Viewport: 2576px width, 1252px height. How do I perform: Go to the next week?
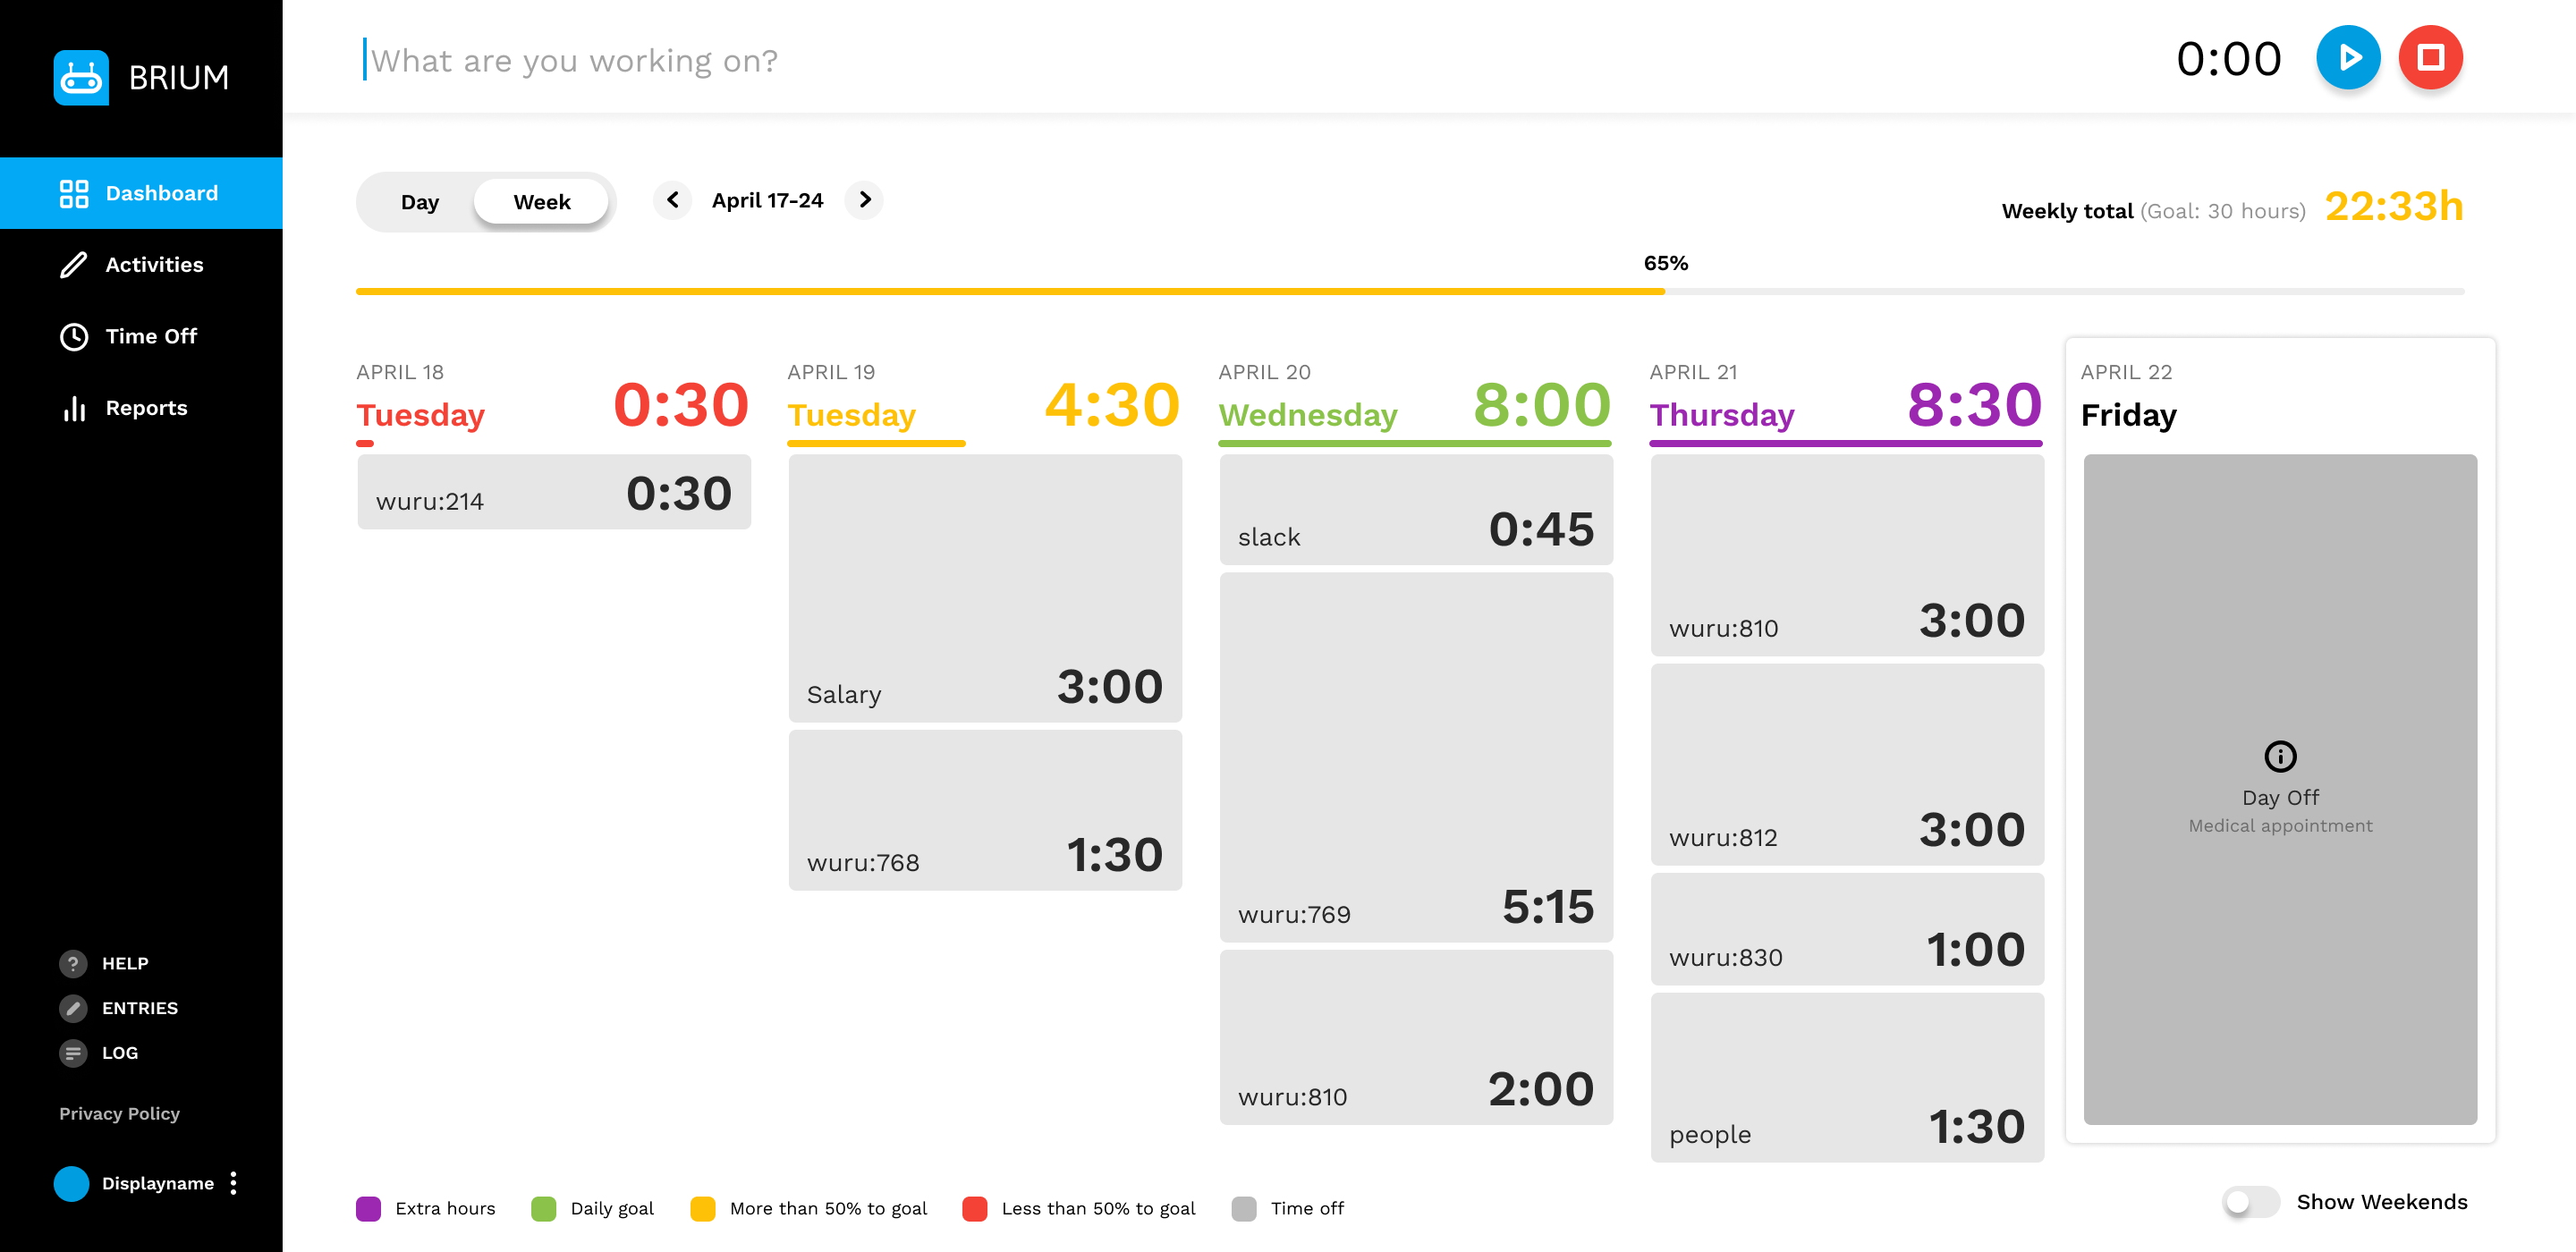(864, 200)
